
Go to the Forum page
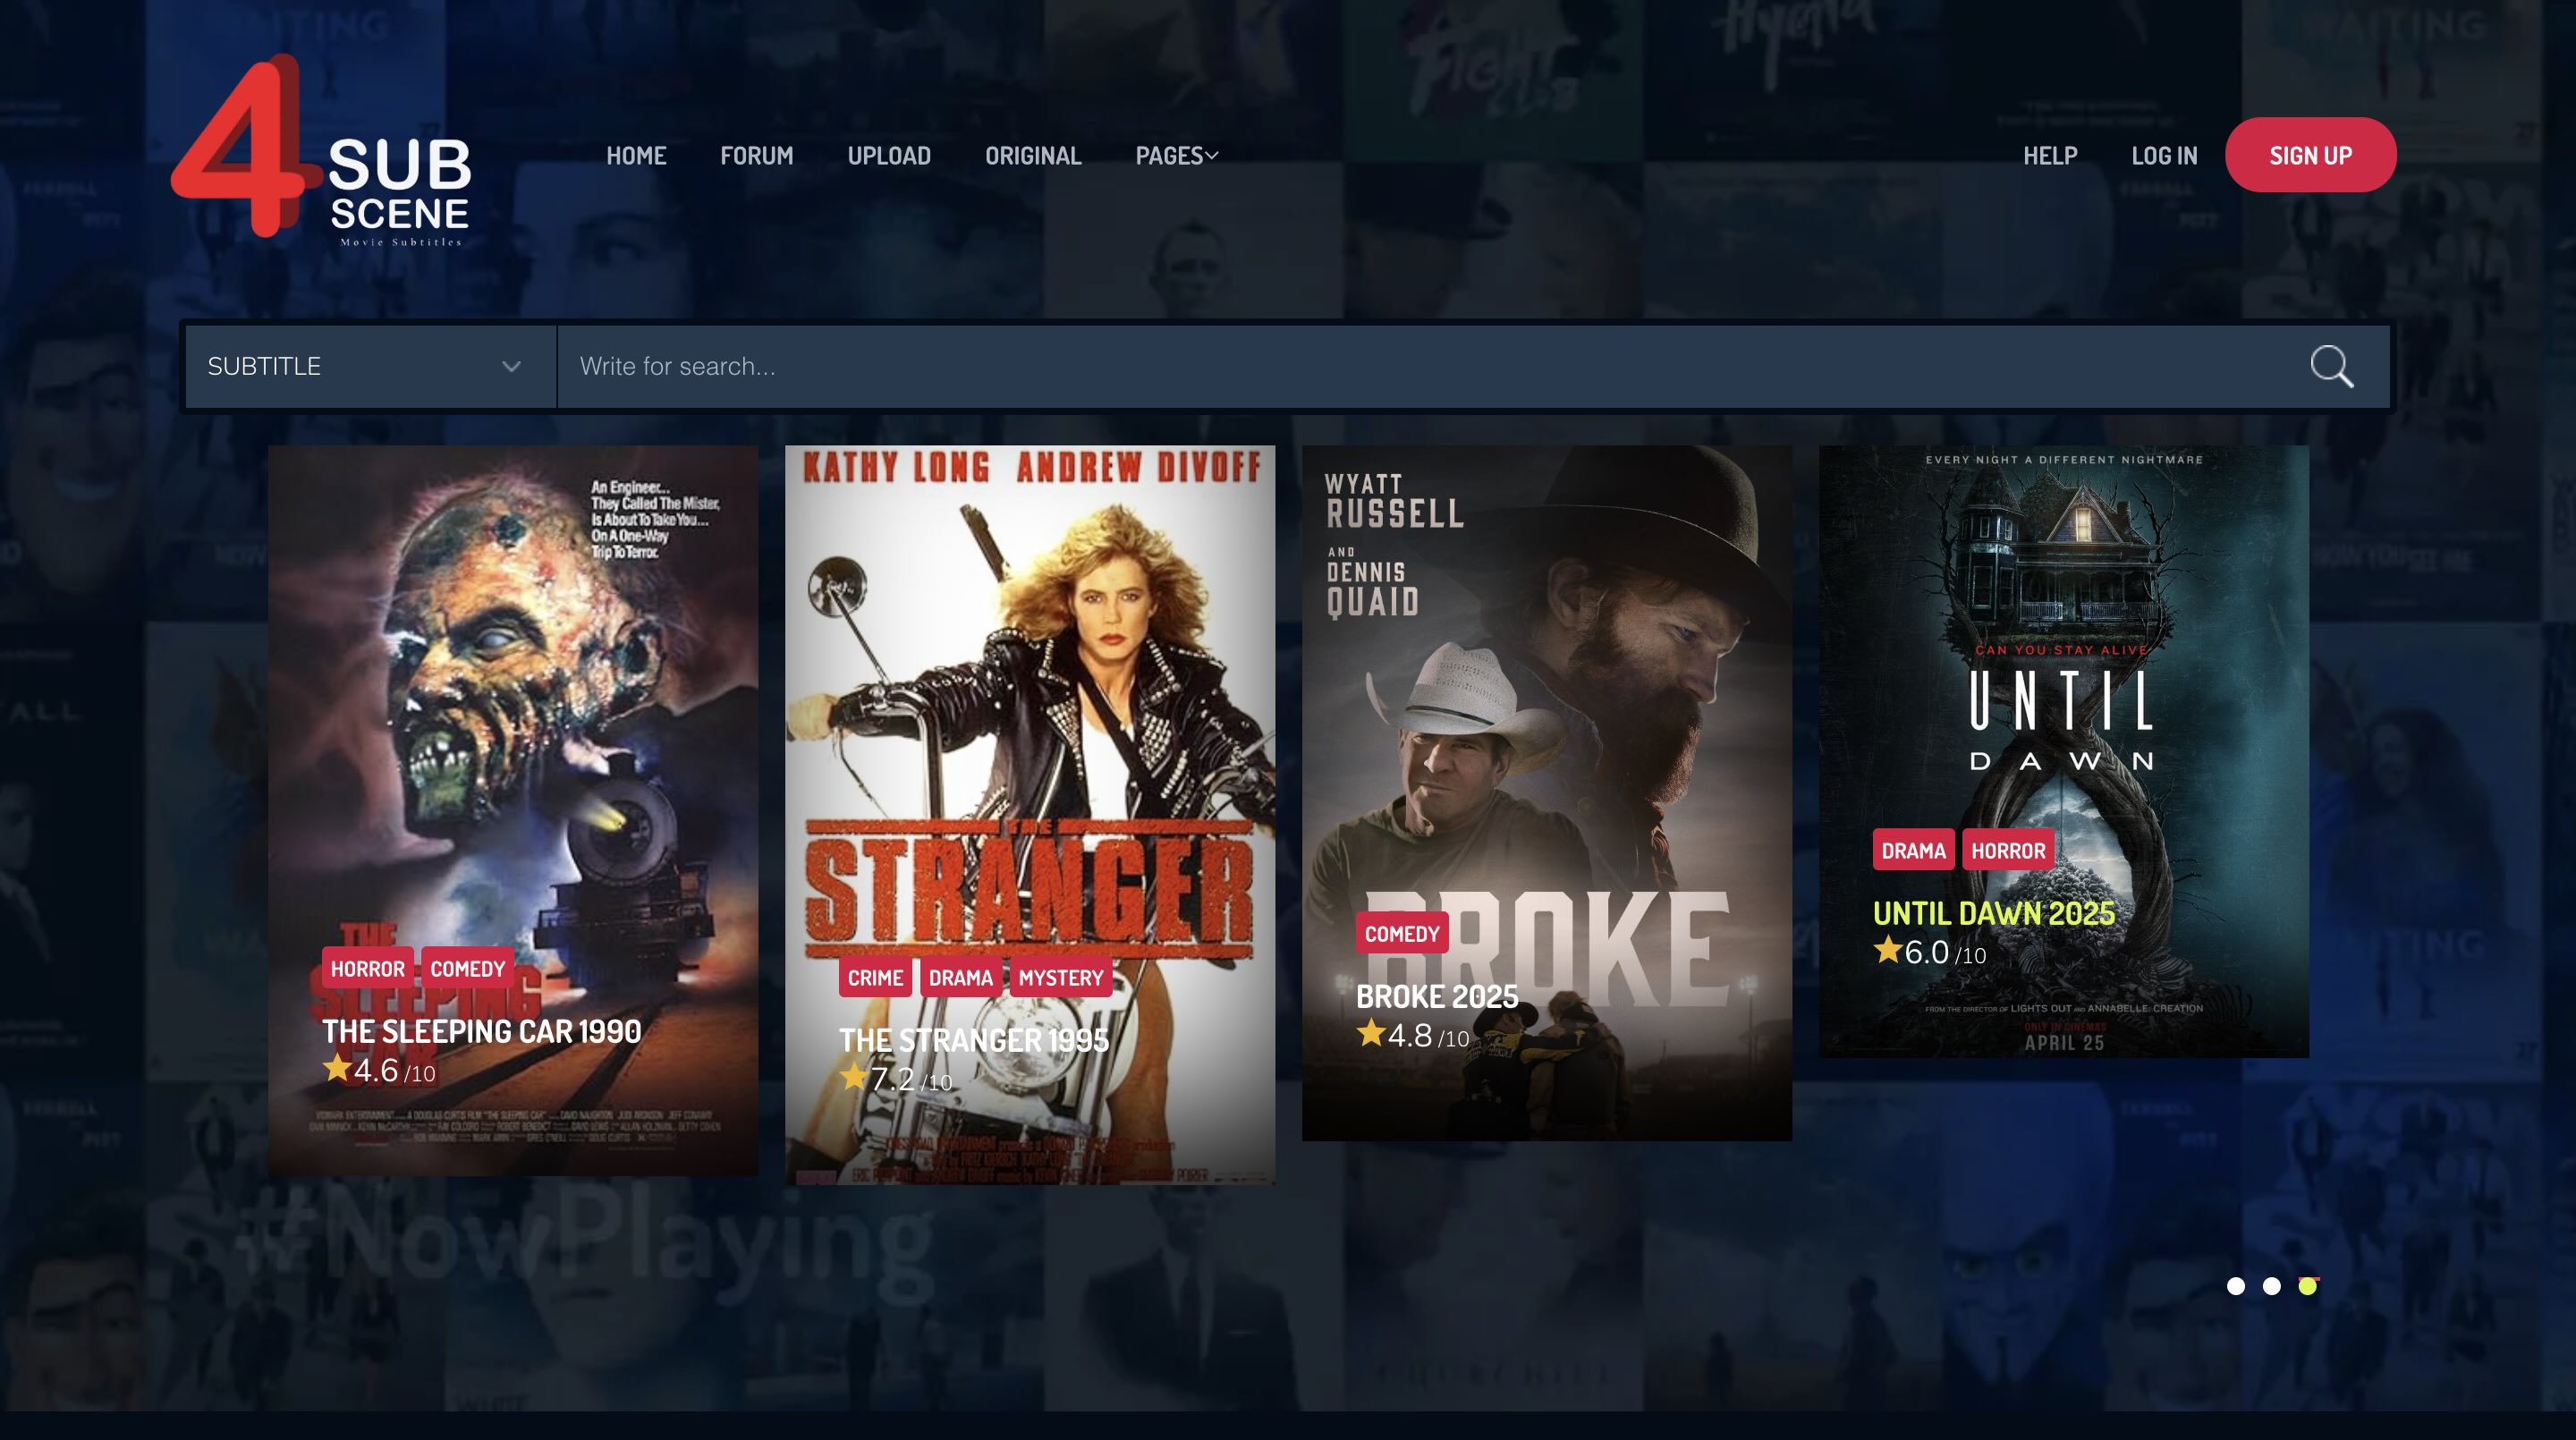coord(756,156)
